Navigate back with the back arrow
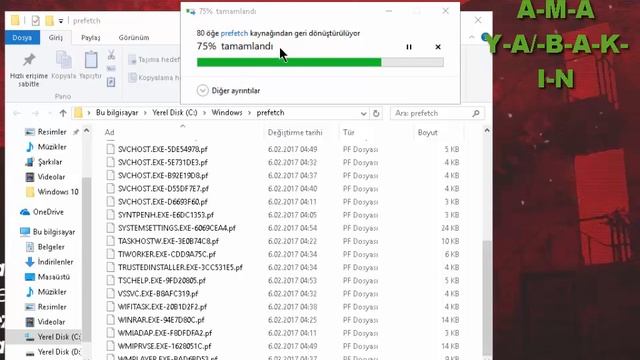 coord(17,113)
